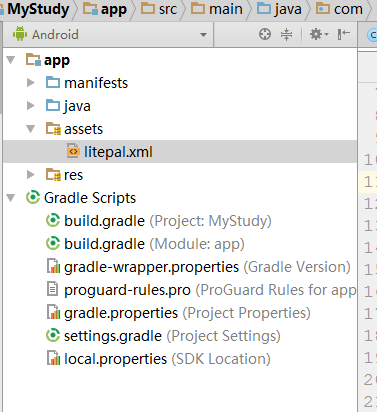The image size is (377, 412).
Task: Collapse the assets folder
Action: [31, 129]
